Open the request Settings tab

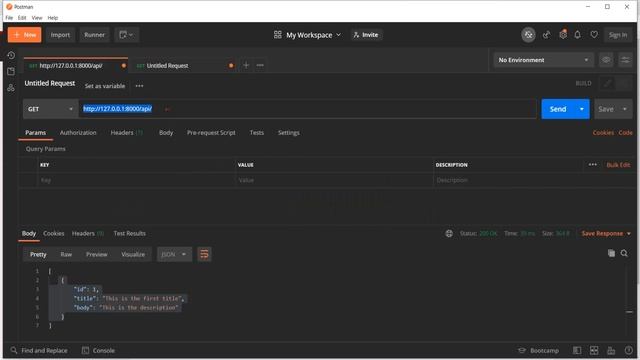pos(289,133)
